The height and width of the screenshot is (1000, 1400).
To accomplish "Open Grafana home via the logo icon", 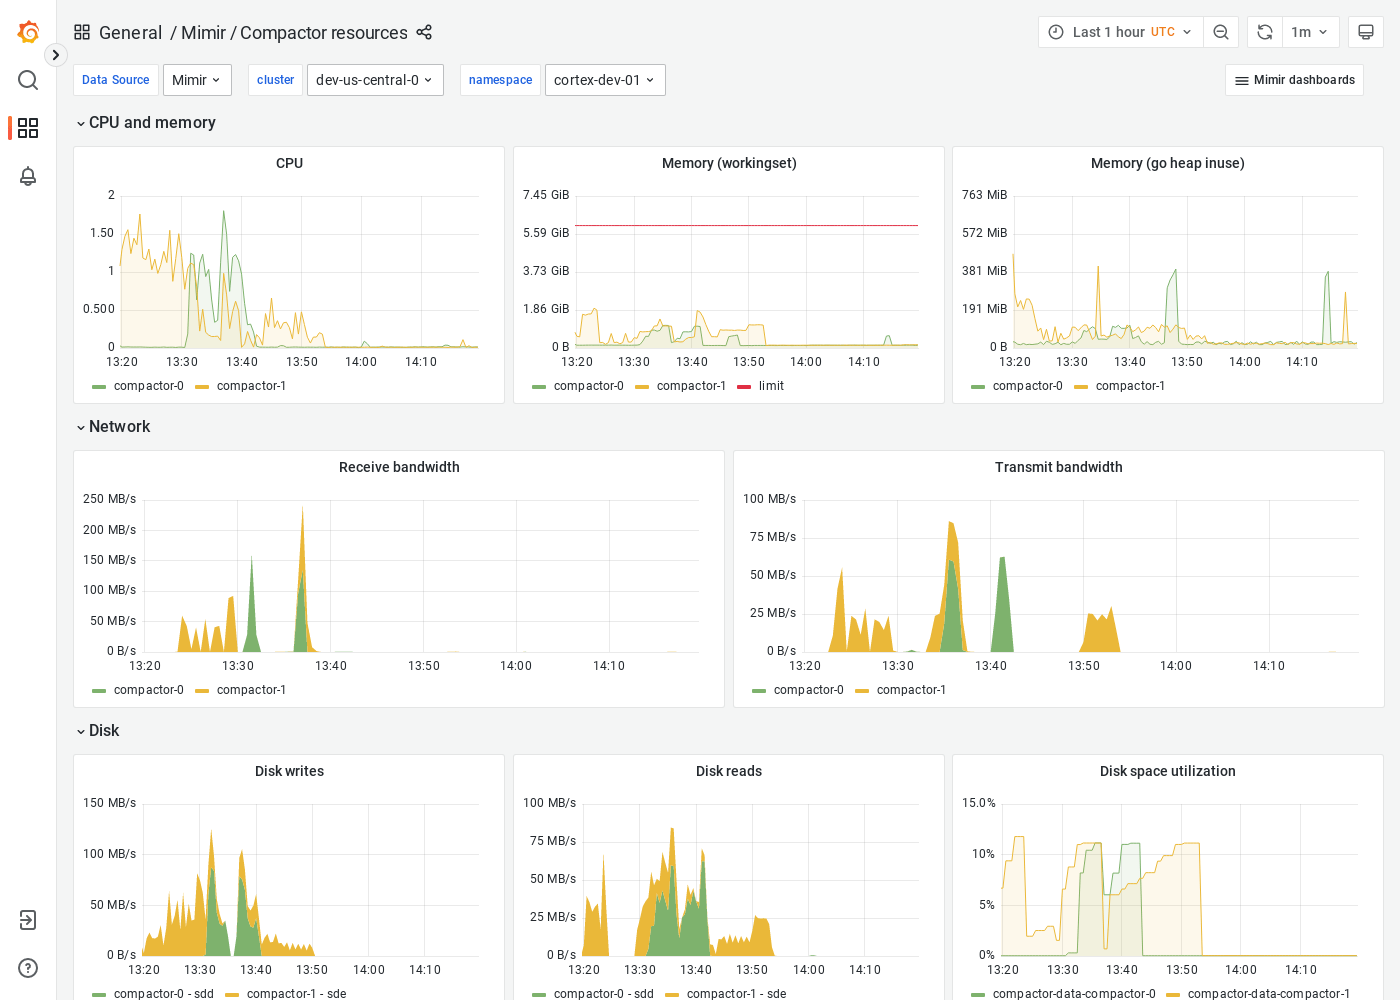I will coord(28,31).
